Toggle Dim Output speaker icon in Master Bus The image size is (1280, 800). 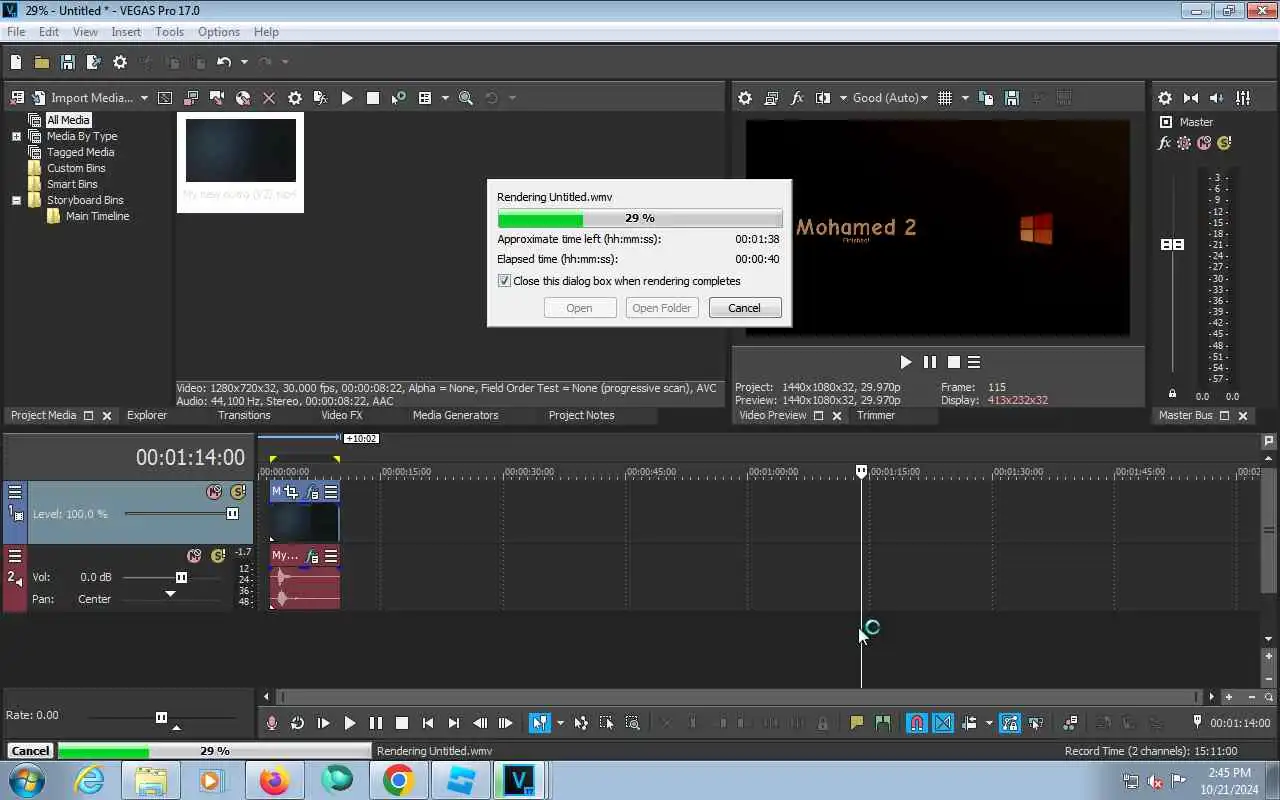click(x=1217, y=98)
